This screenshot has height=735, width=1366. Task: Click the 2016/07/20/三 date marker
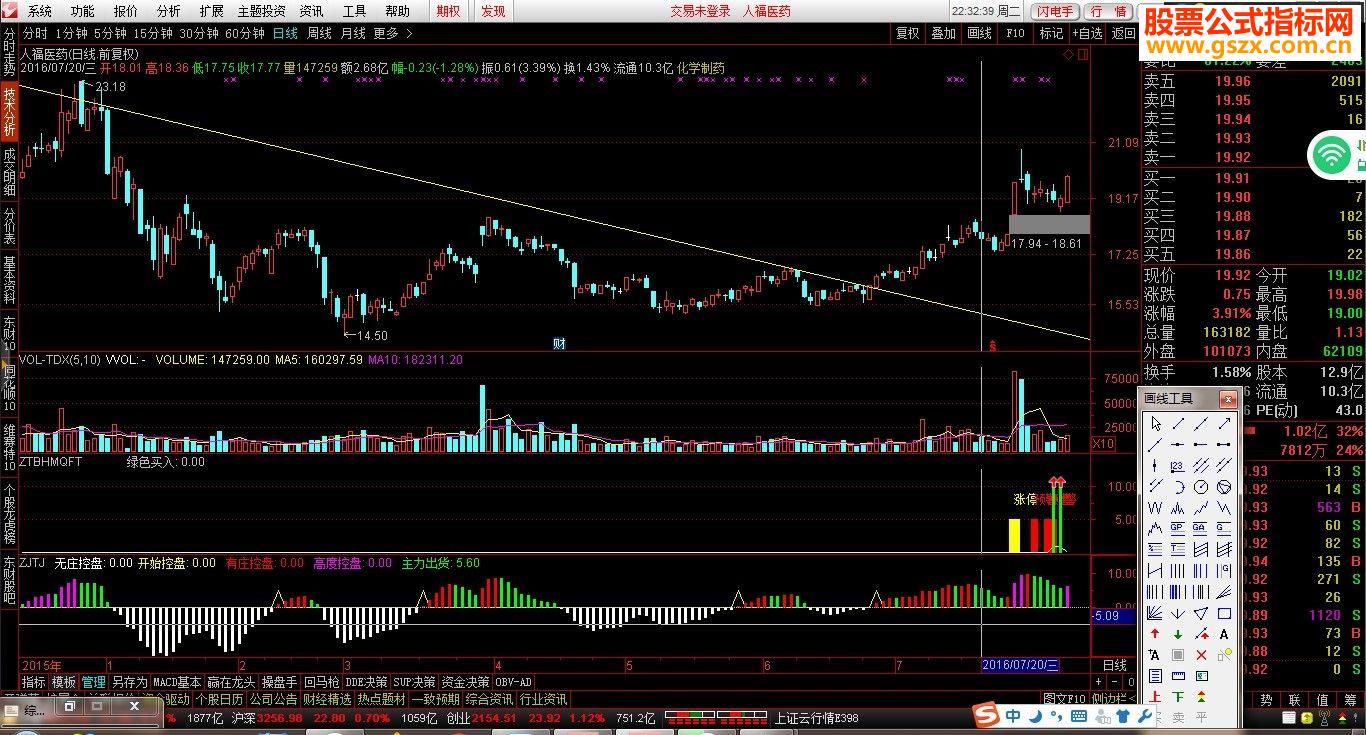pyautogui.click(x=1020, y=665)
